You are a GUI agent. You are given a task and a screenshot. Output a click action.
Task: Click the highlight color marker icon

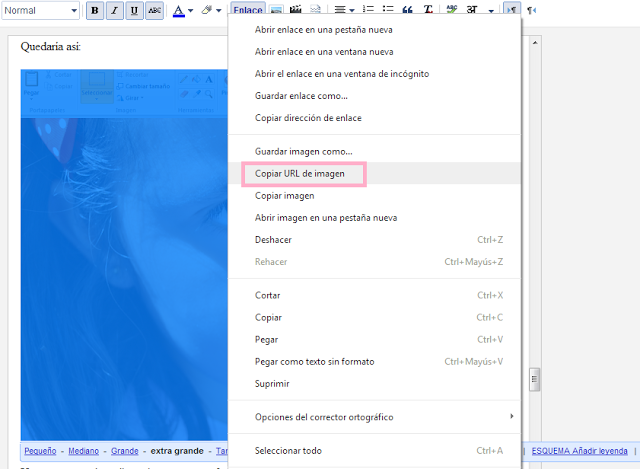coord(207,10)
